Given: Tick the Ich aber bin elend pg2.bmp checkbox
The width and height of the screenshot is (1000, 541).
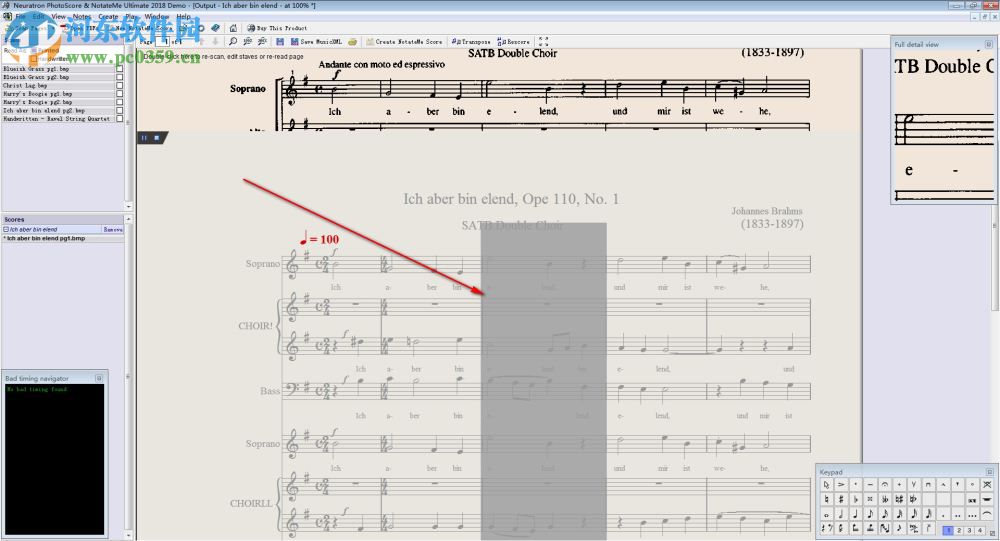Looking at the screenshot, I should coord(119,110).
